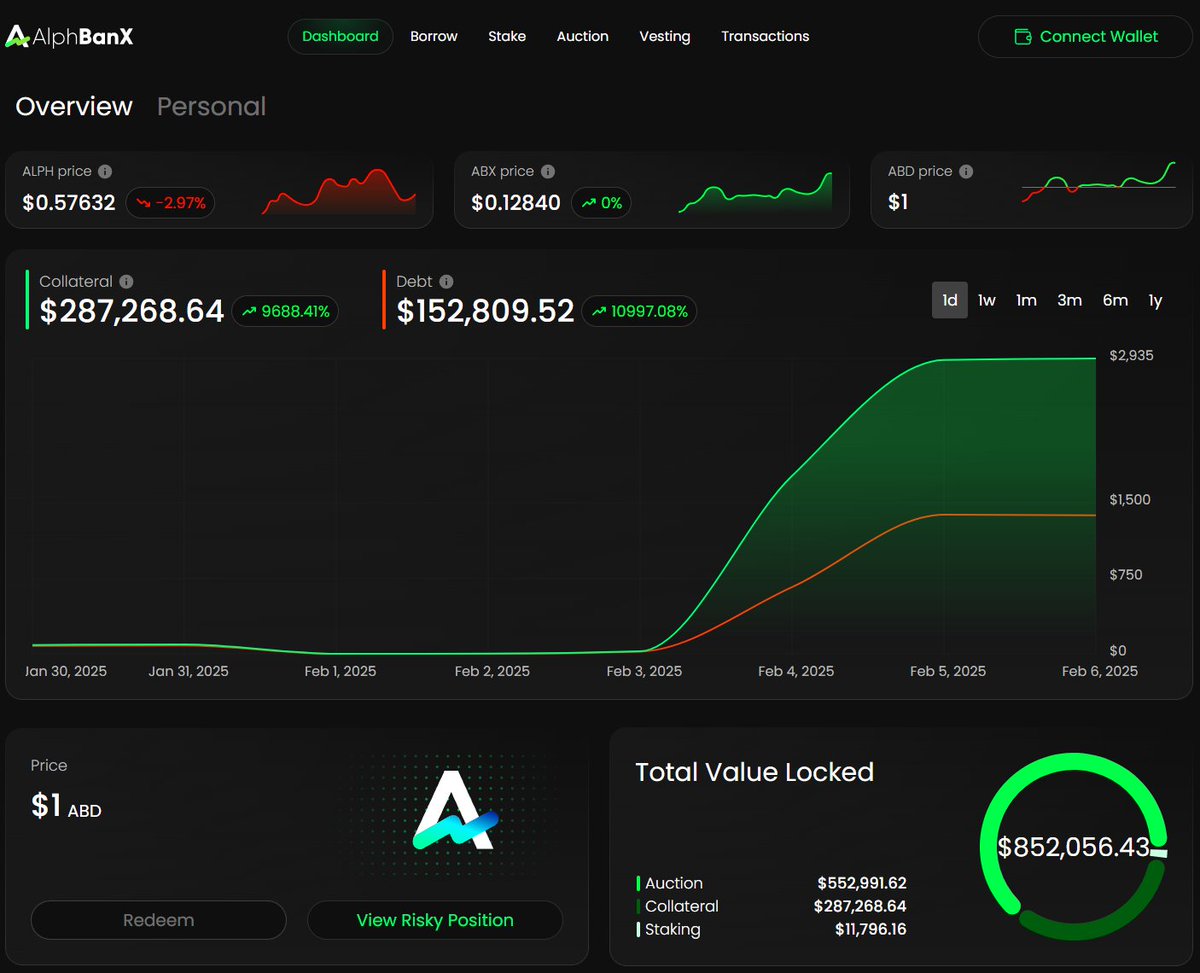Screen dimensions: 1200x973
Task: Click the $552,991.62 Auction amount
Action: 862,883
